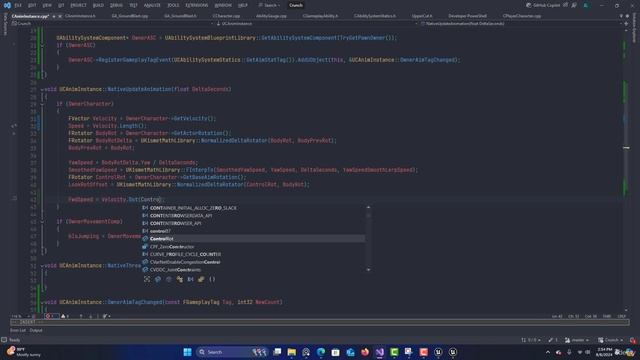Select CURVE_PROFILE_CYCLE_COUNTER suggestion
Image resolution: width=640 pixels, height=360 pixels.
(253, 254)
